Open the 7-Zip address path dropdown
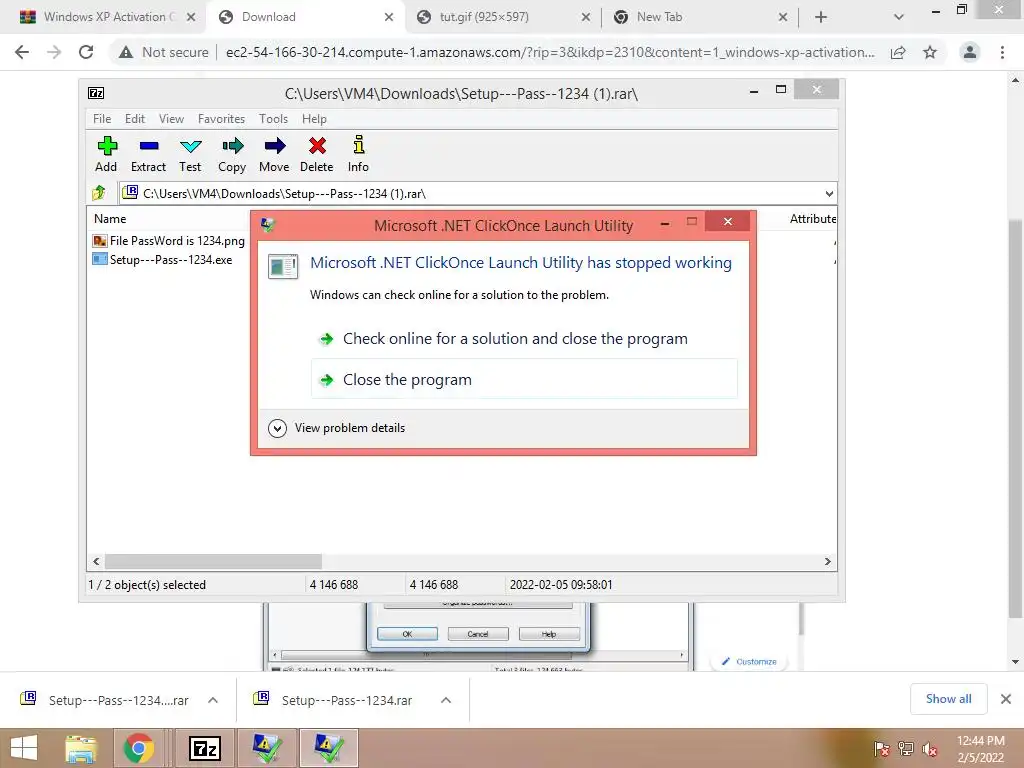This screenshot has width=1024, height=768. [829, 194]
